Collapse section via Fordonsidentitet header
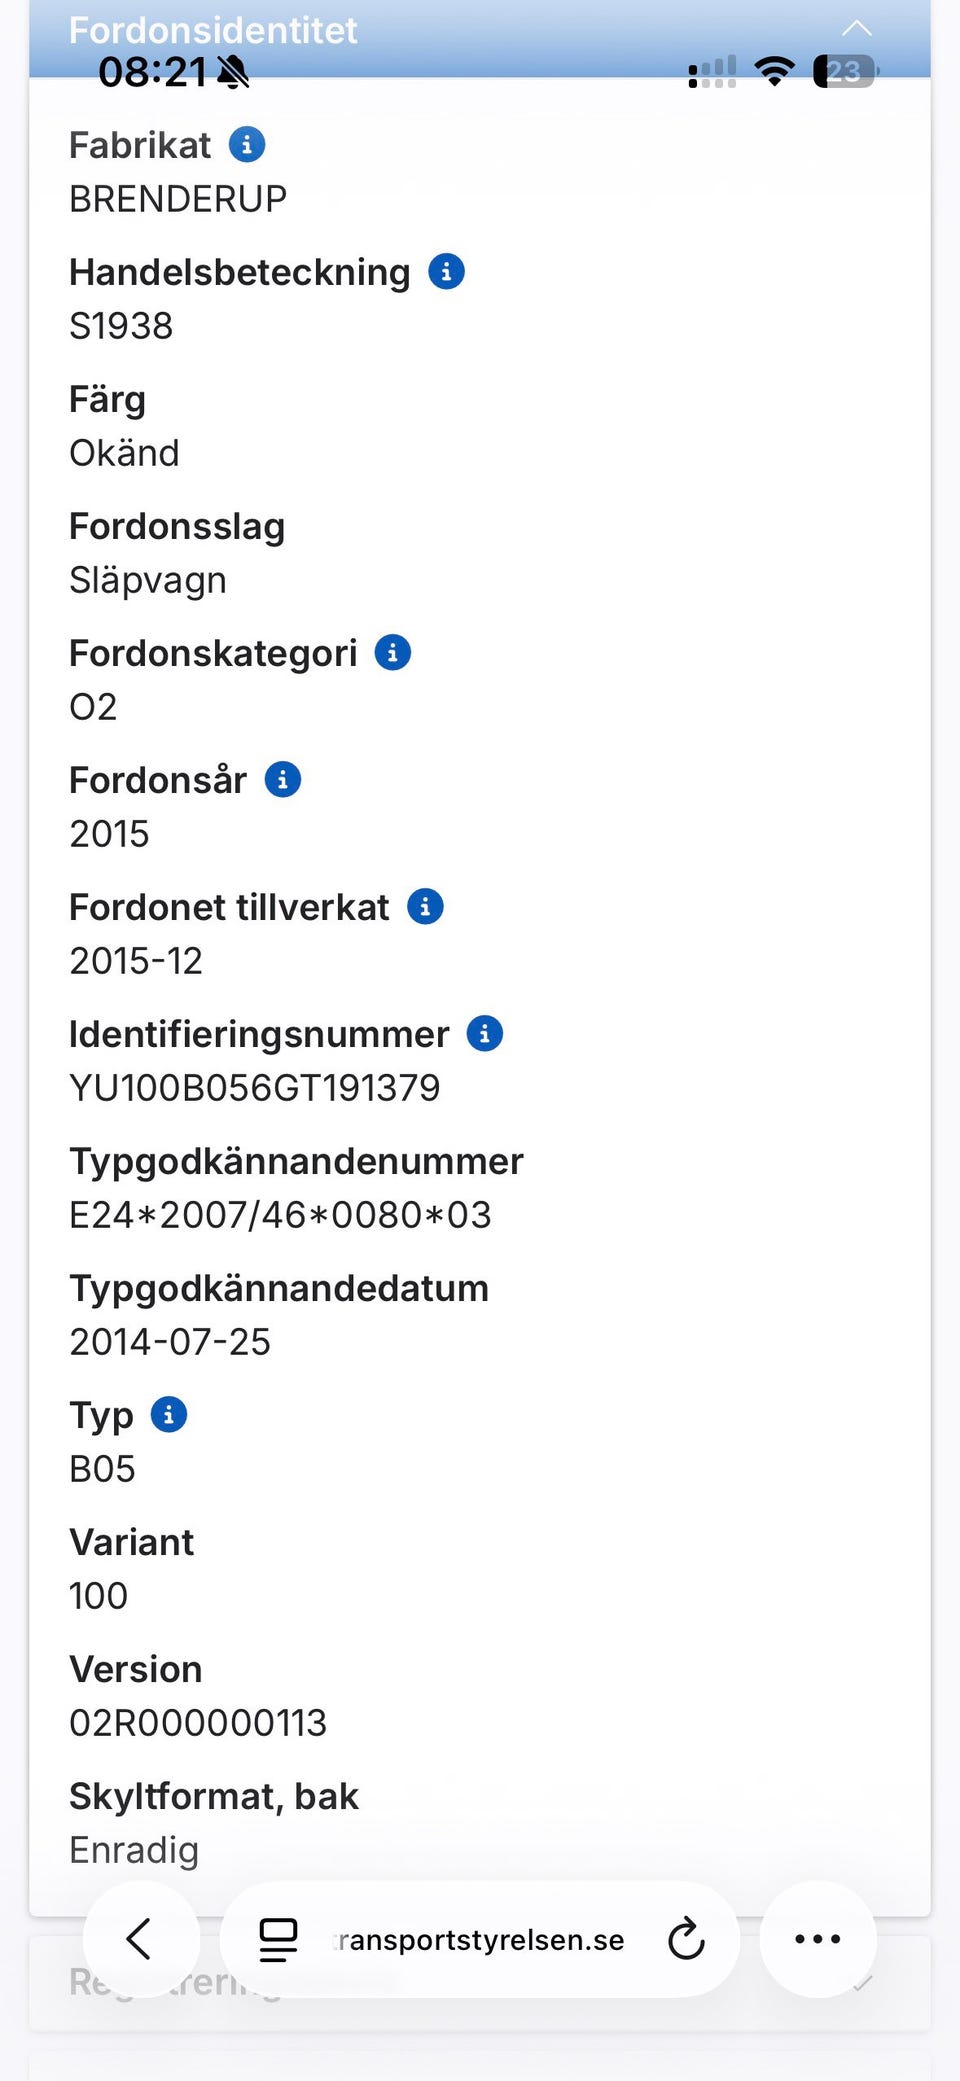This screenshot has width=960, height=2081. tap(213, 30)
